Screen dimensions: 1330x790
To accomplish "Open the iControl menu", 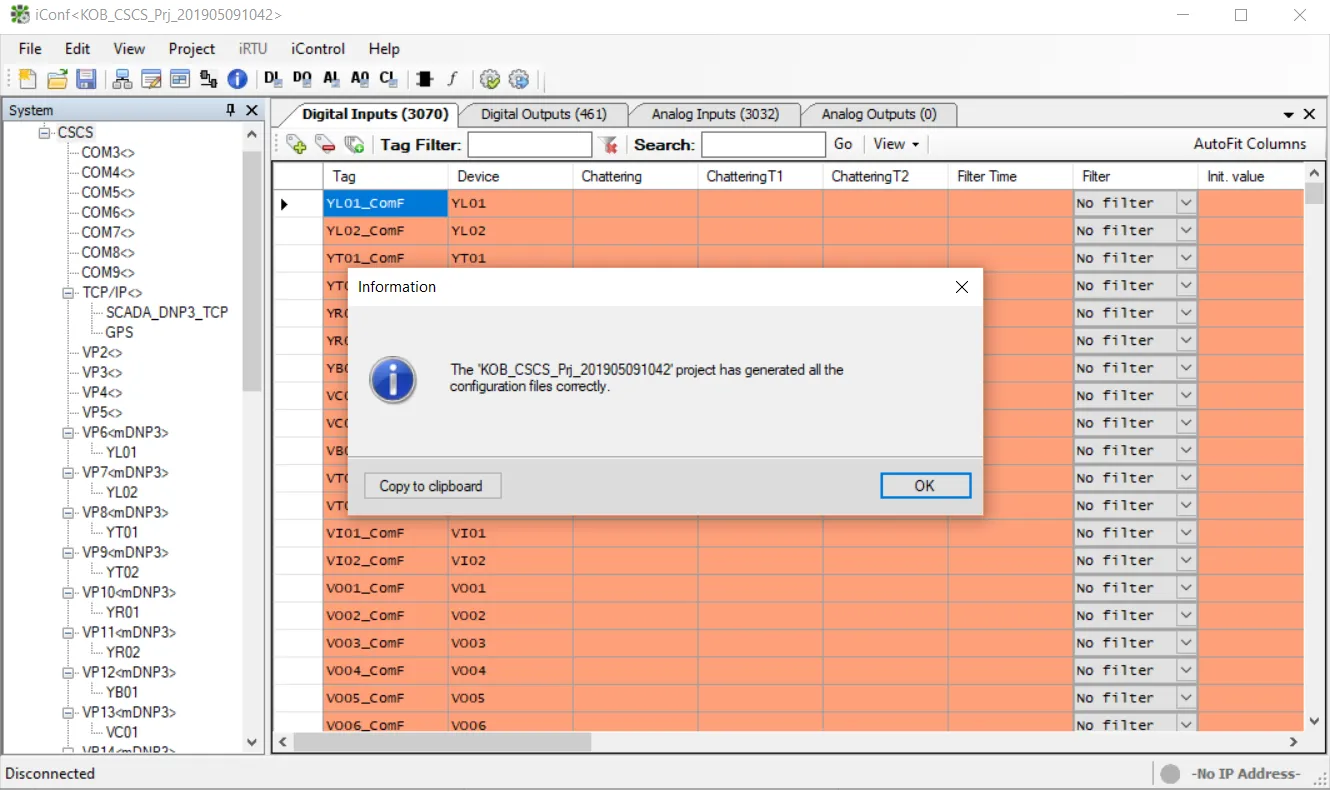I will pyautogui.click(x=318, y=48).
